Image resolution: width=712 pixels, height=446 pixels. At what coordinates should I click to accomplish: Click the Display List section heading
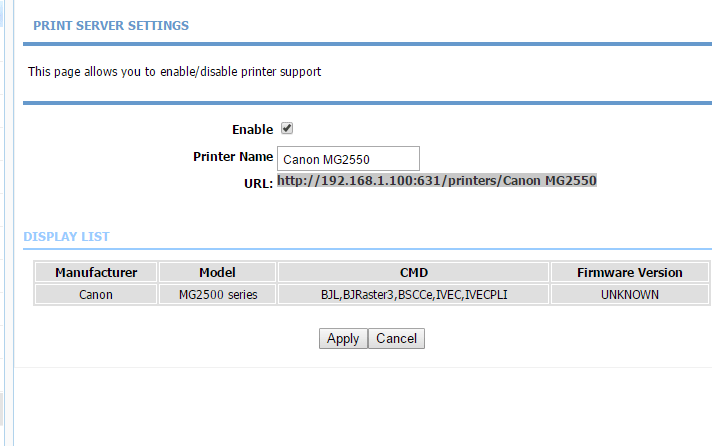pyautogui.click(x=66, y=237)
